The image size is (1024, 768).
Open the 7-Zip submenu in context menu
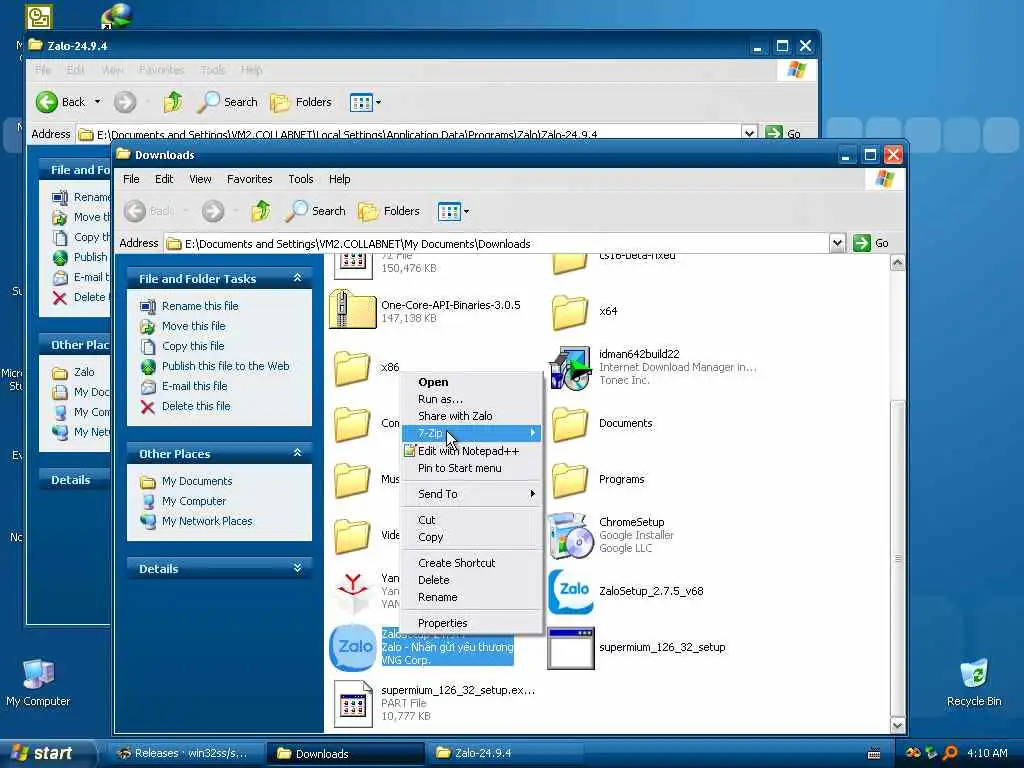coord(472,433)
